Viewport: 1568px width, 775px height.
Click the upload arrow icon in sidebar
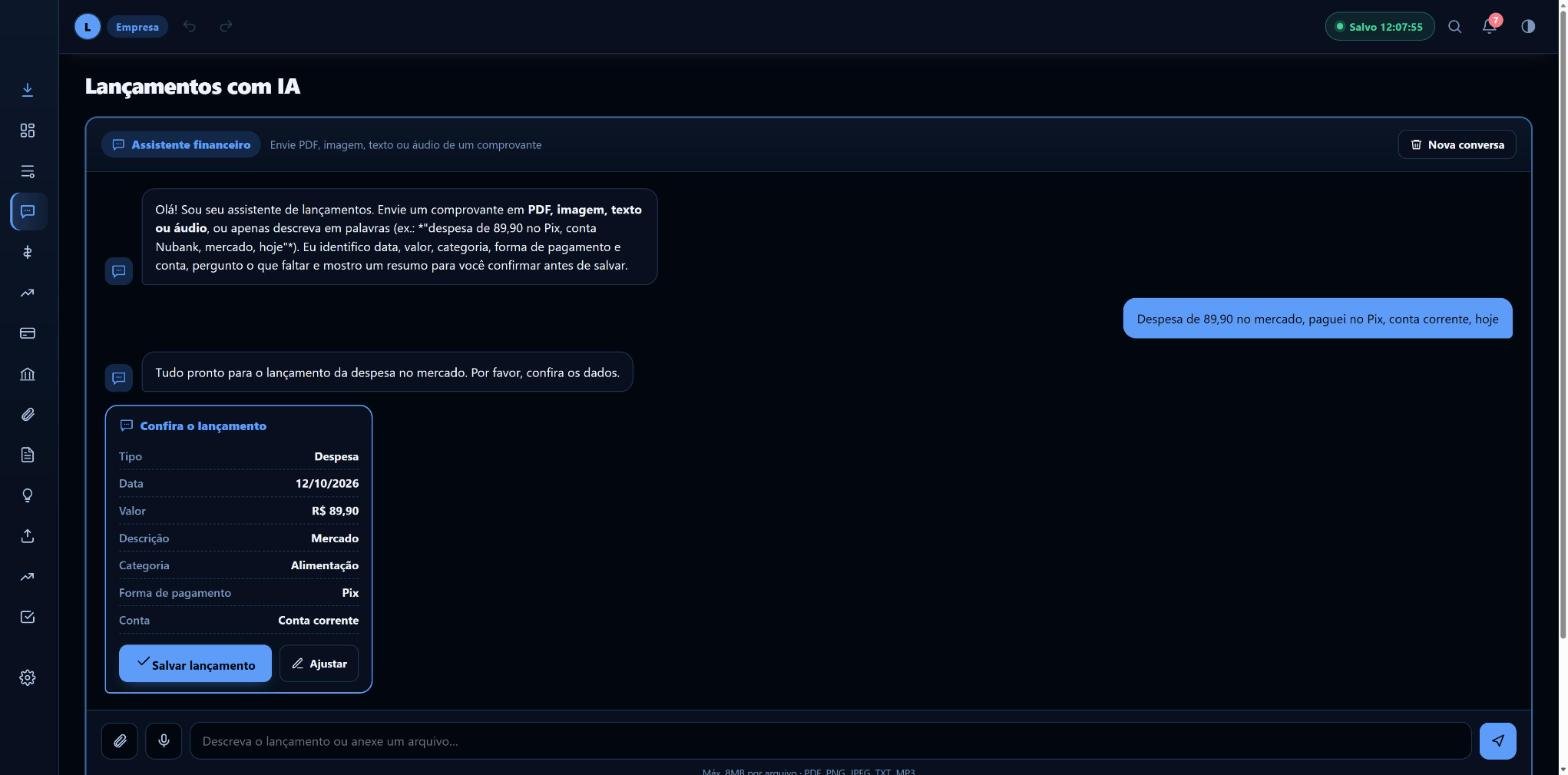27,536
